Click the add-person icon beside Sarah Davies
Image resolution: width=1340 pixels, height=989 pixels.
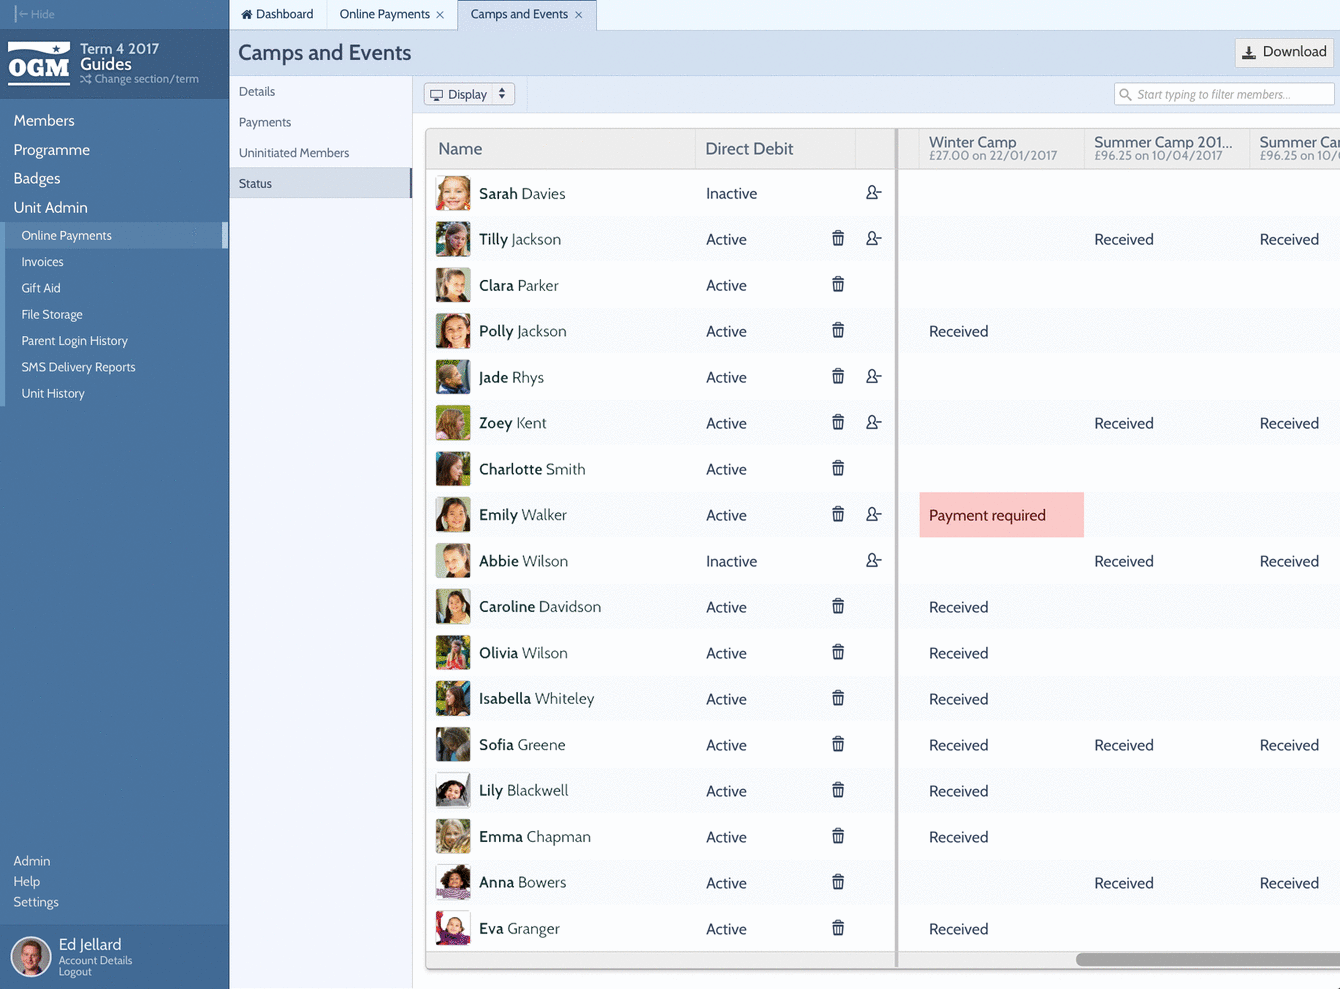point(874,193)
